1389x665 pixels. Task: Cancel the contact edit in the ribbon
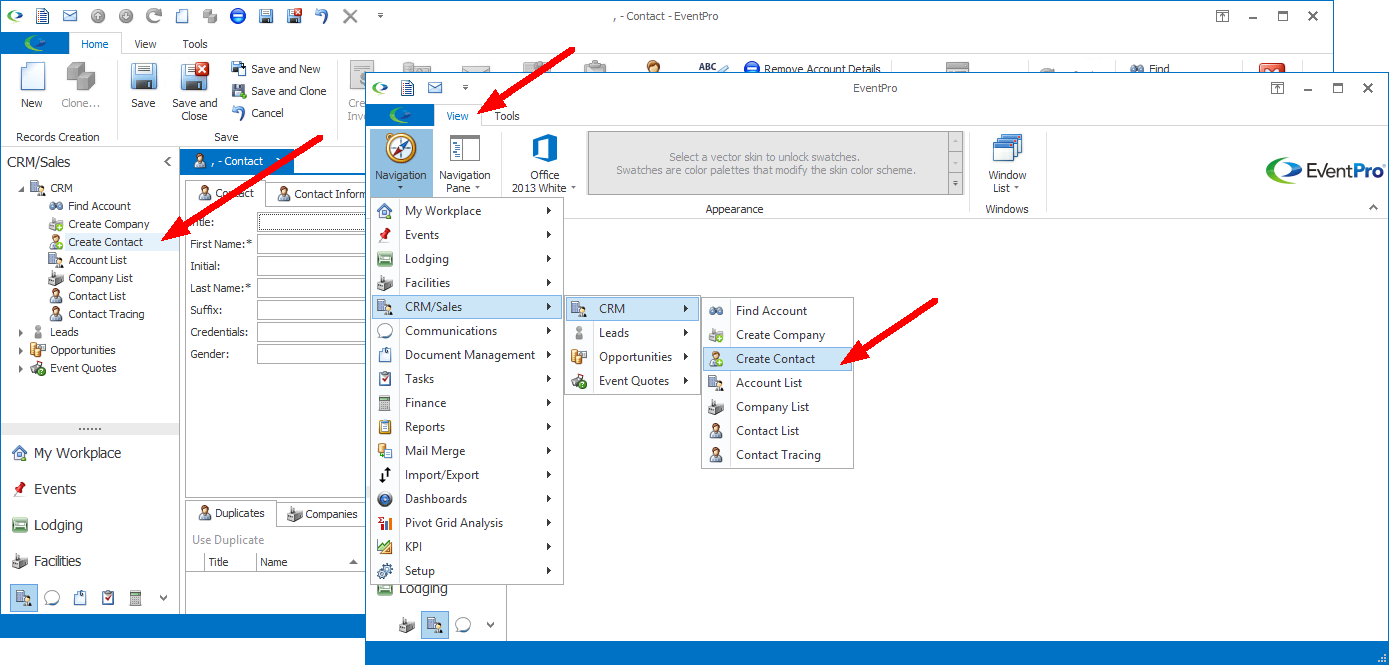tap(258, 113)
